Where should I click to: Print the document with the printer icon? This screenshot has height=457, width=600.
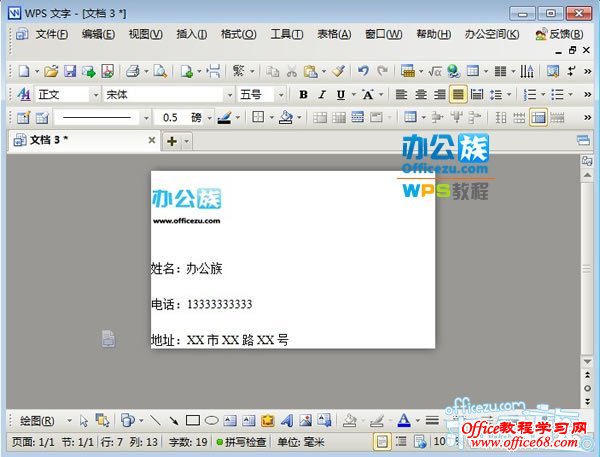[133, 71]
